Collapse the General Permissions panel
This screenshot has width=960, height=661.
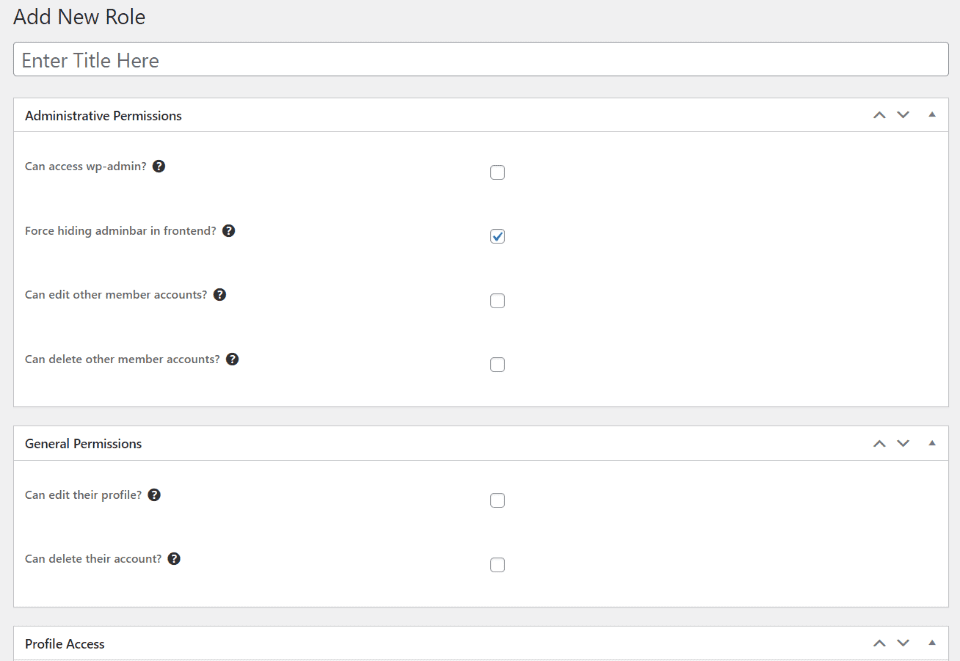click(x=932, y=443)
